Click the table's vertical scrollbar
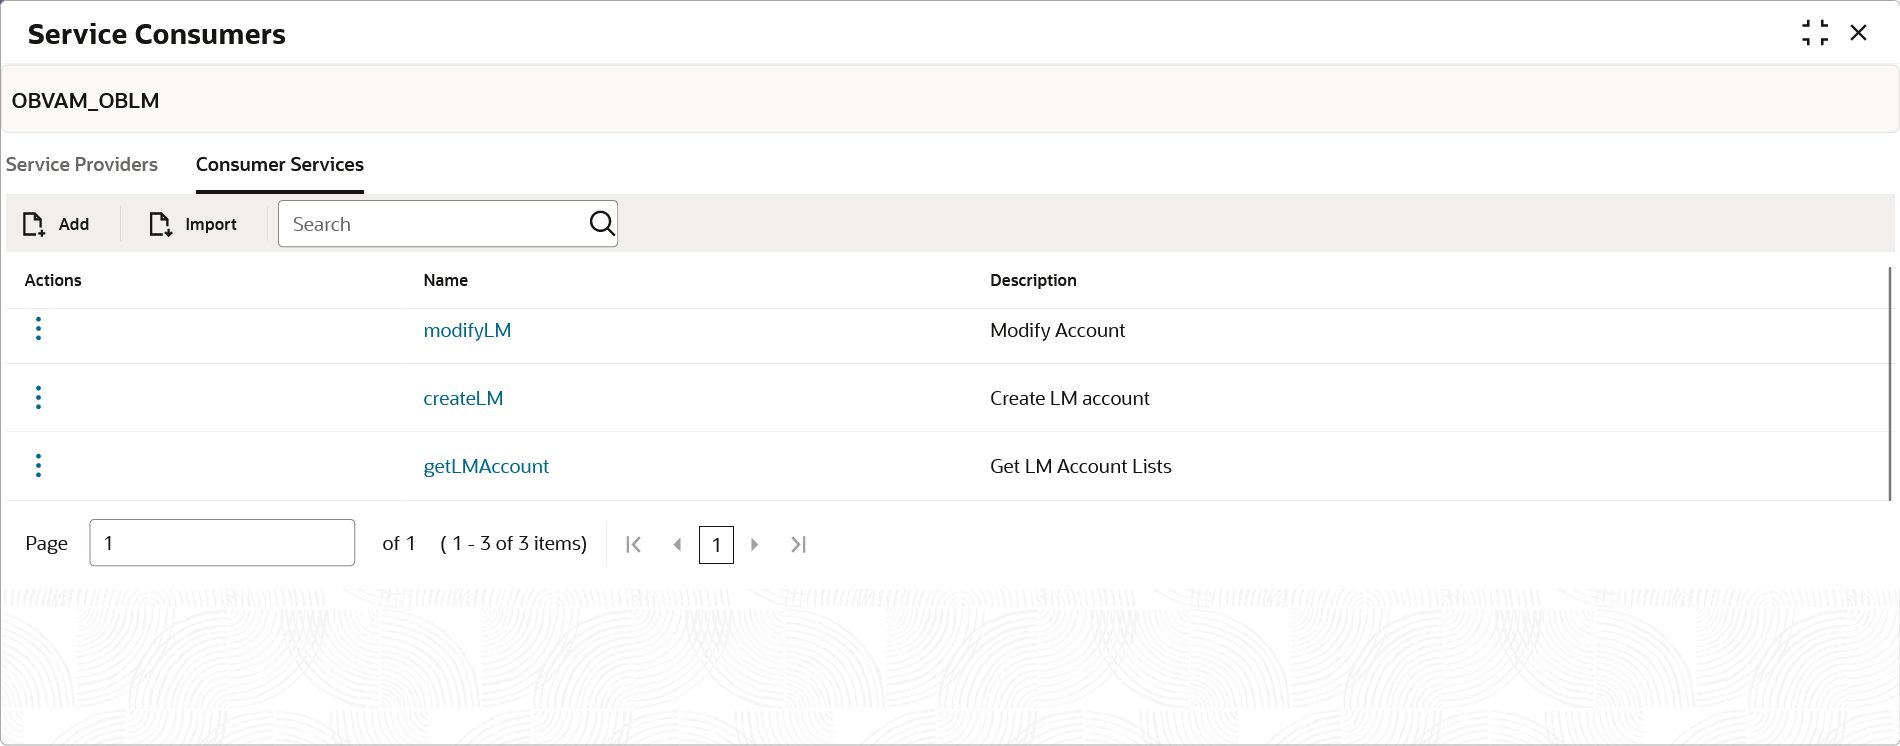Screen dimensions: 1900x746 pyautogui.click(x=1889, y=384)
